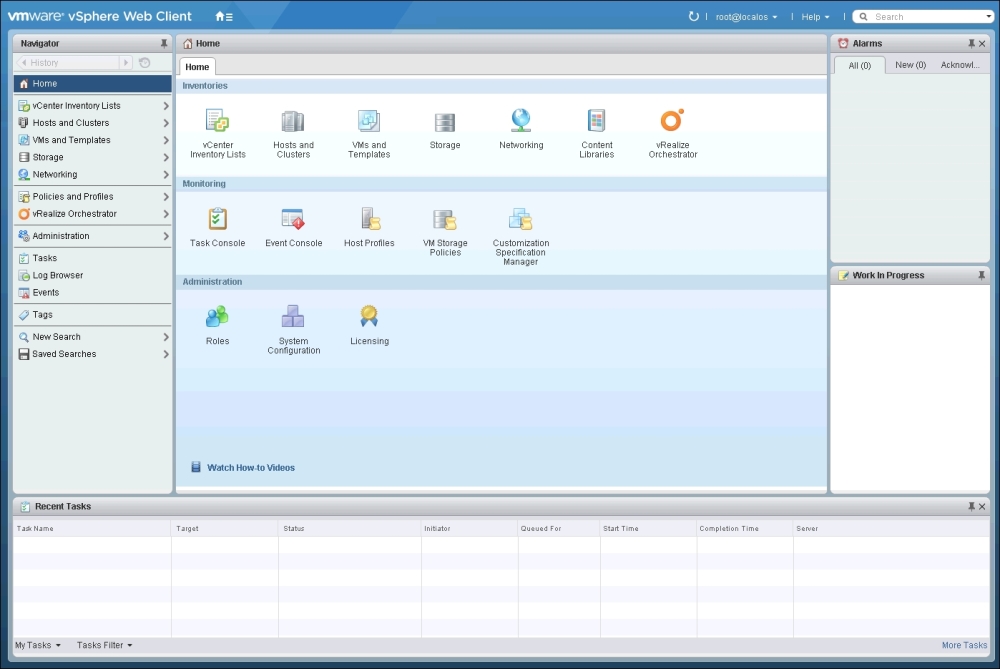Expand Saved Searches chevron
The image size is (1000, 669).
pyautogui.click(x=166, y=354)
